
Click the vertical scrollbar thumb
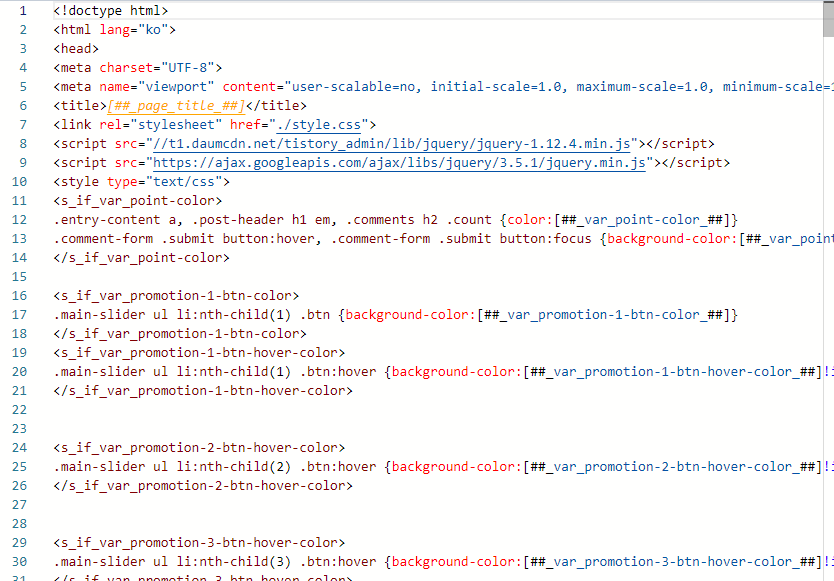828,19
